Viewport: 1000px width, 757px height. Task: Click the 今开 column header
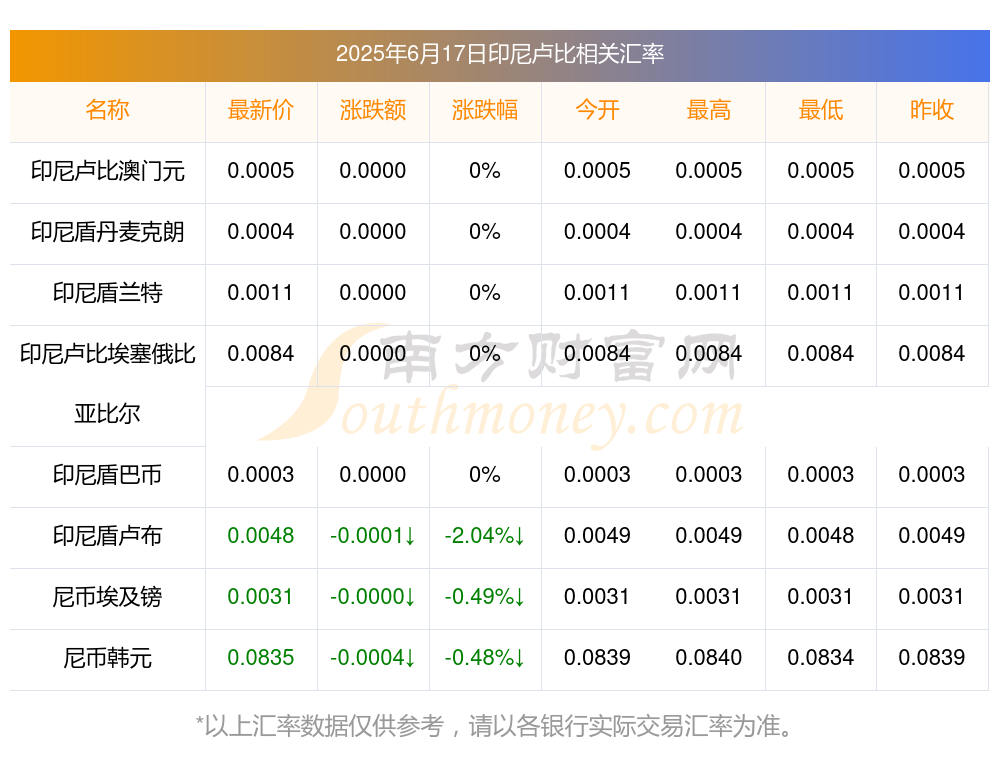597,110
